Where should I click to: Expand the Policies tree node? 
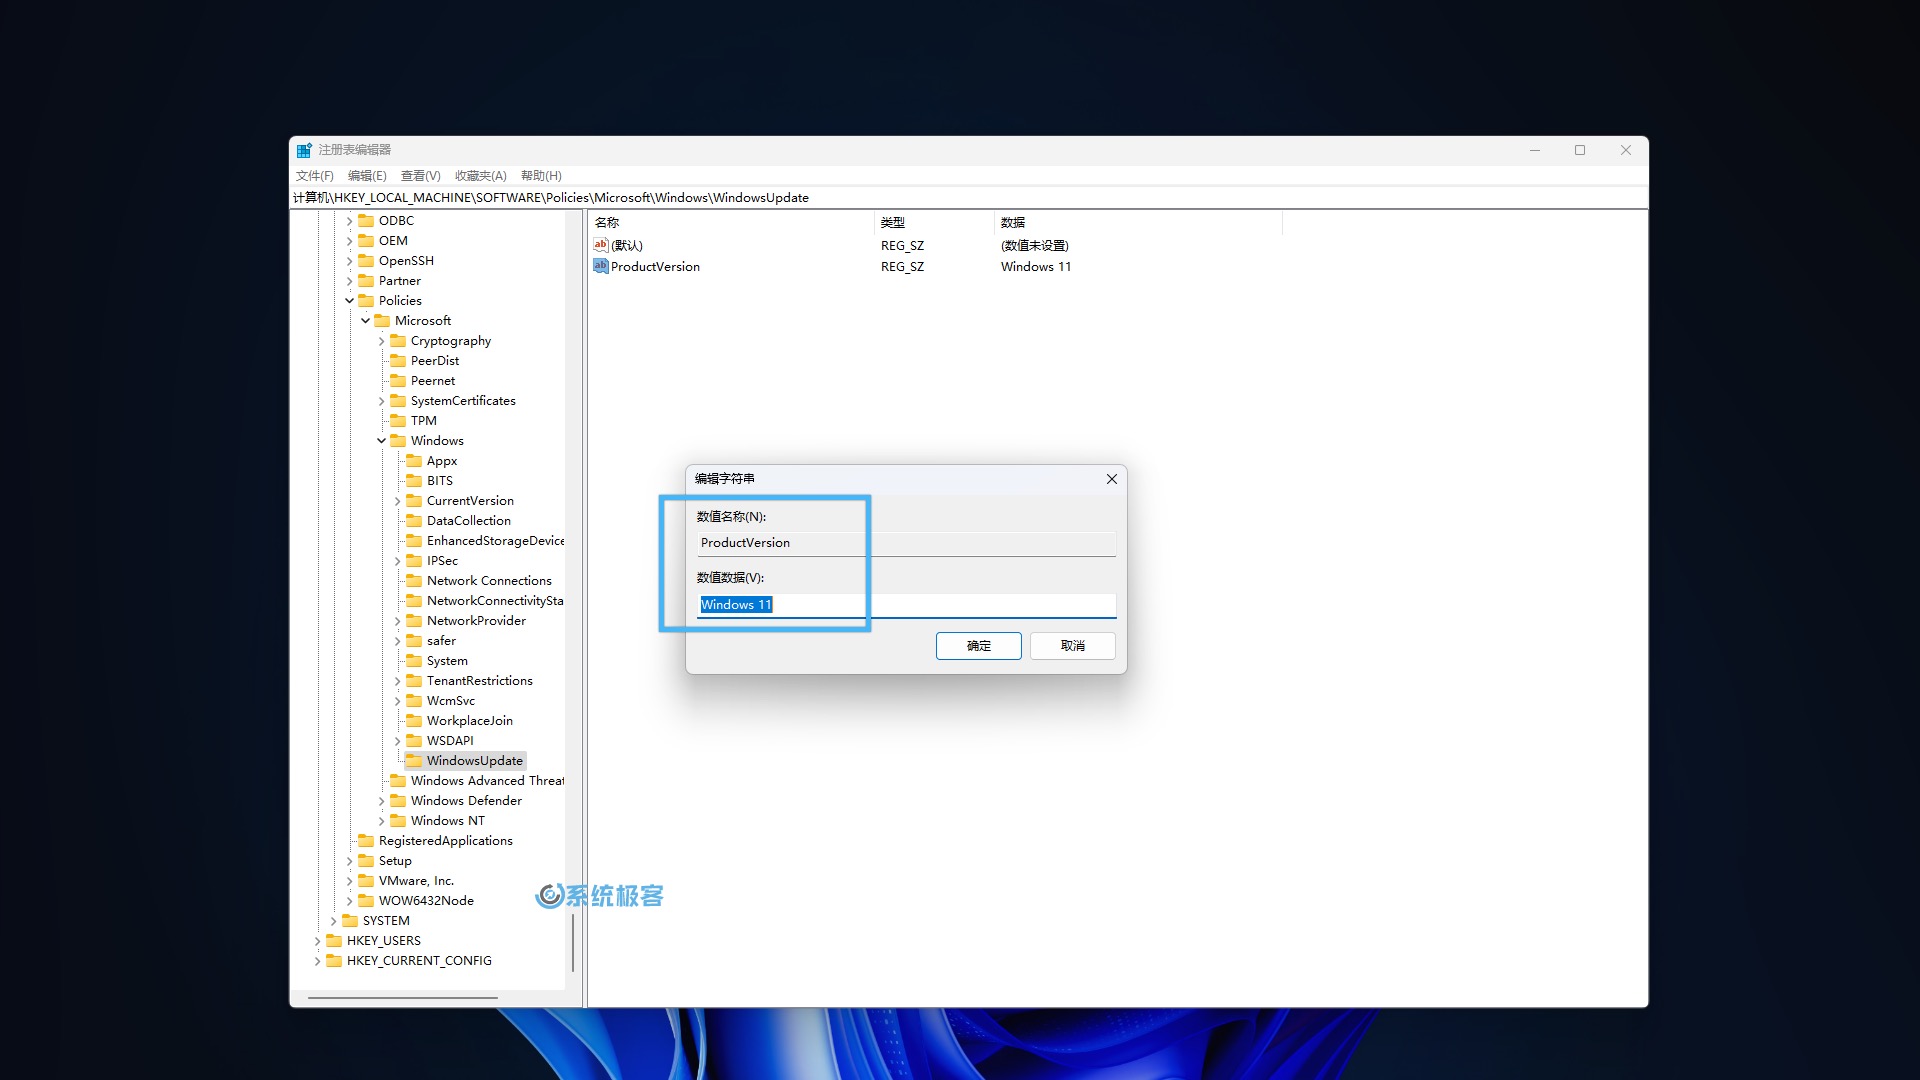point(348,299)
